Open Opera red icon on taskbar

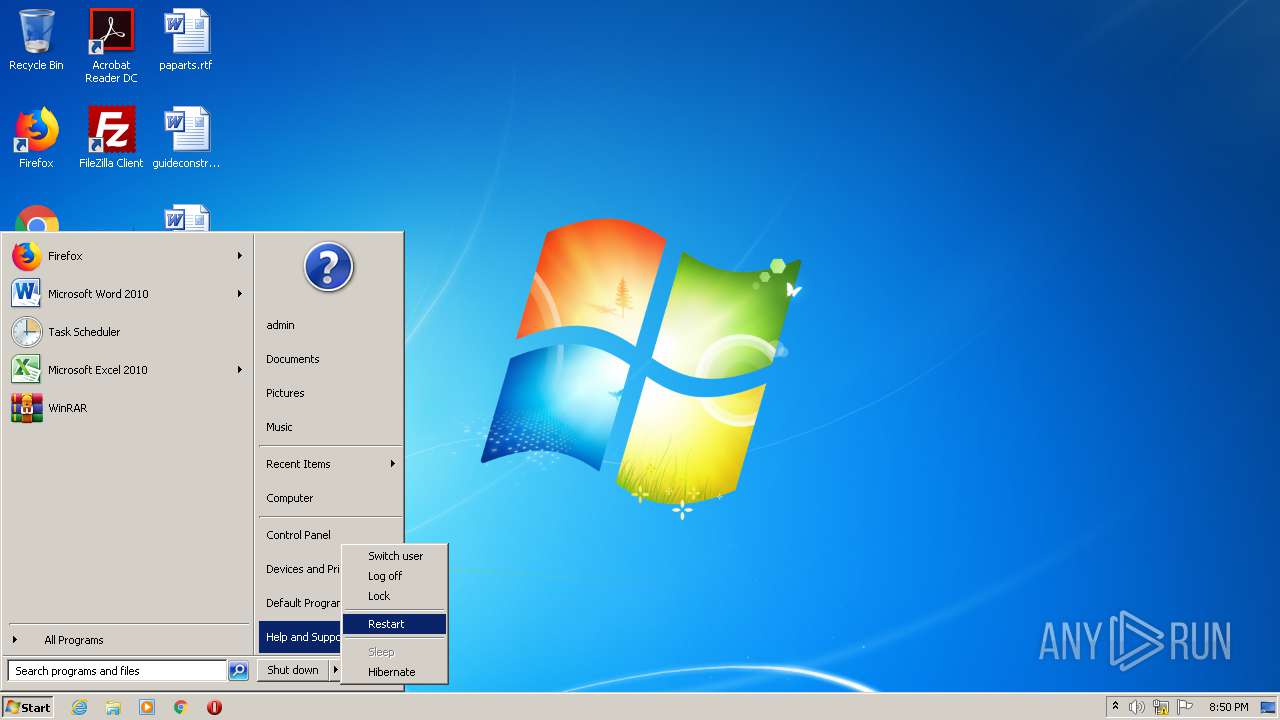214,707
